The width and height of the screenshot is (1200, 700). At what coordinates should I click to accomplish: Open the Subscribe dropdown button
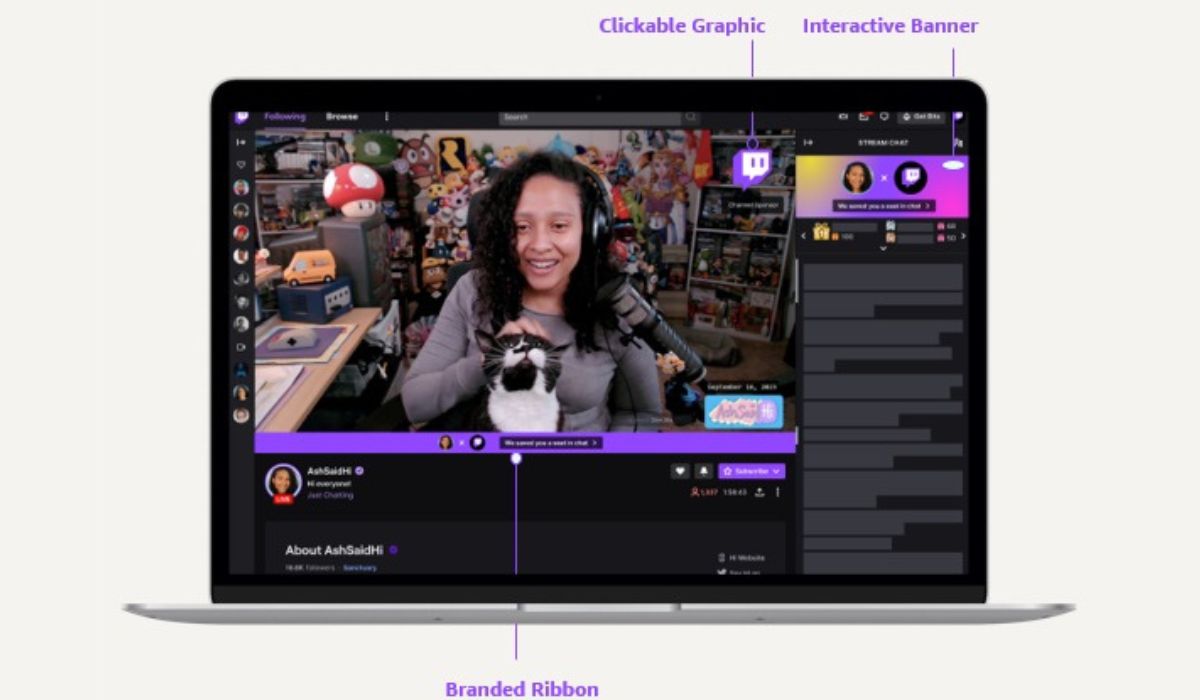coord(752,471)
